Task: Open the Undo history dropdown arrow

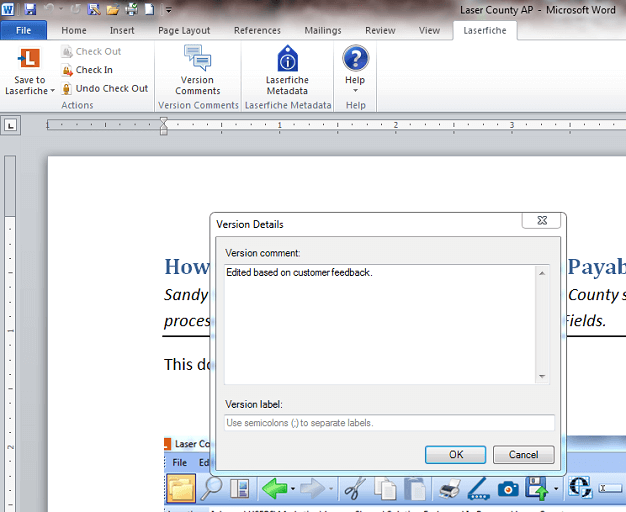Action: (x=61, y=9)
